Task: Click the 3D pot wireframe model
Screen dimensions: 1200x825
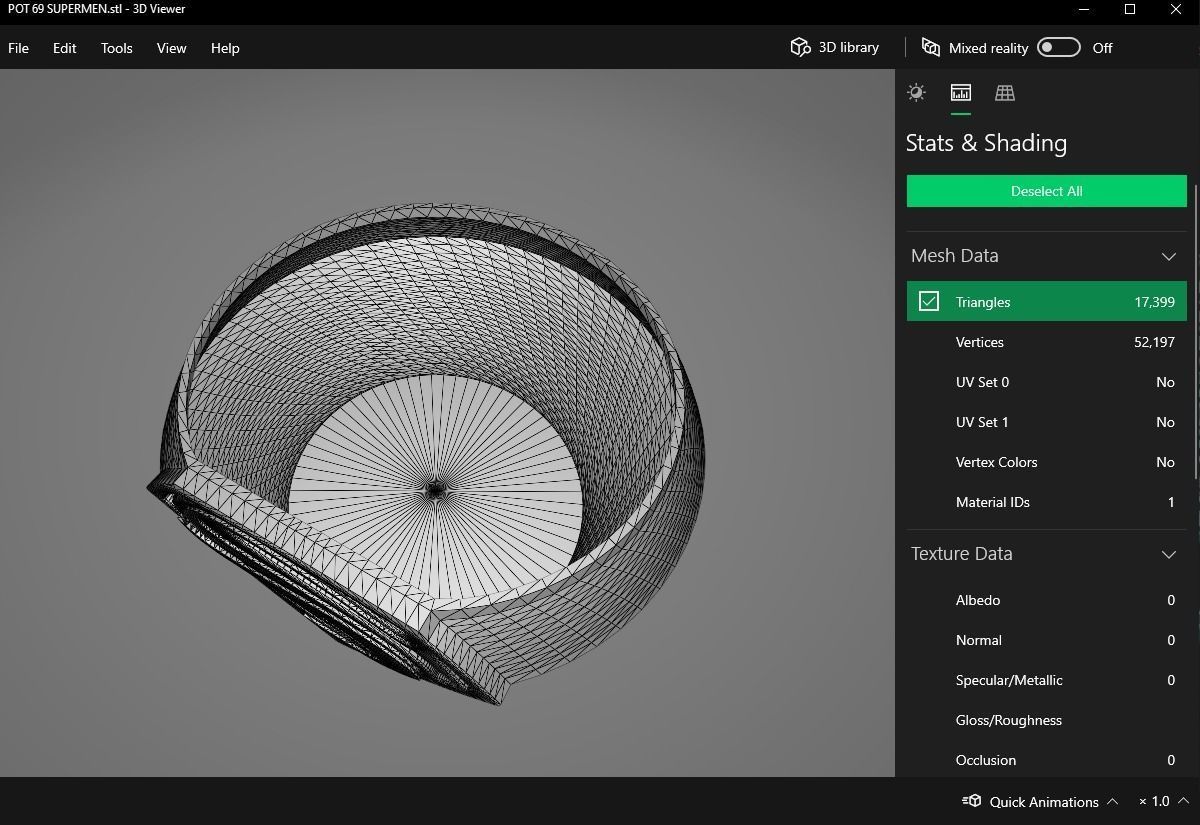Action: [428, 455]
